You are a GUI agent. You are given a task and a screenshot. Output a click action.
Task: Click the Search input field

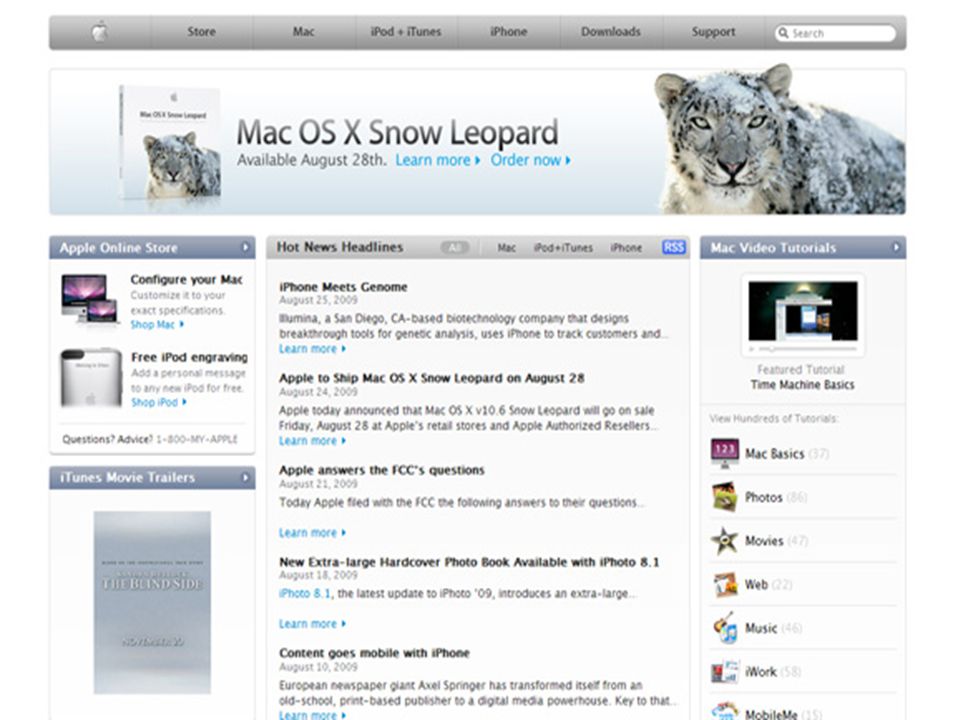[x=836, y=33]
